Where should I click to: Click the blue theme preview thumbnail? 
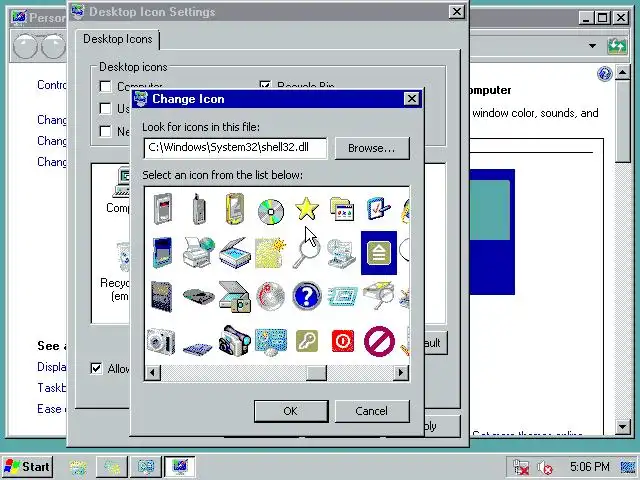tap(492, 232)
